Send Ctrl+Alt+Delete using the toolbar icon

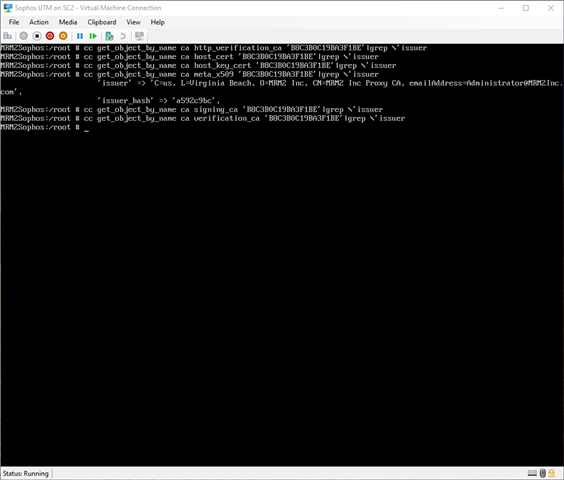click(x=8, y=36)
